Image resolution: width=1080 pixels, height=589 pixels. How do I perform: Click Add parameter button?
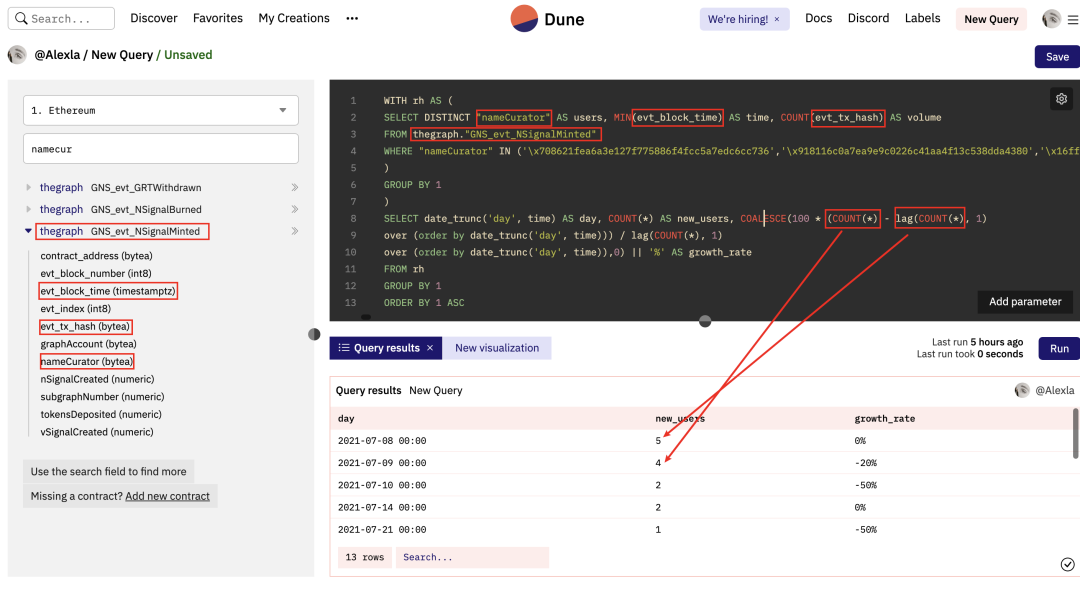1025,302
